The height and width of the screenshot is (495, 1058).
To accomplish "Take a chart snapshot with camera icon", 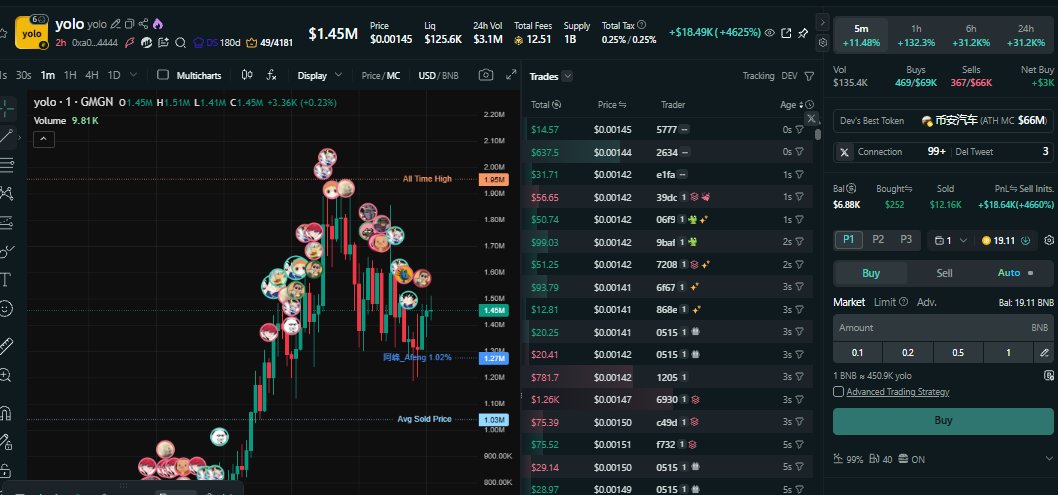I will coord(486,75).
